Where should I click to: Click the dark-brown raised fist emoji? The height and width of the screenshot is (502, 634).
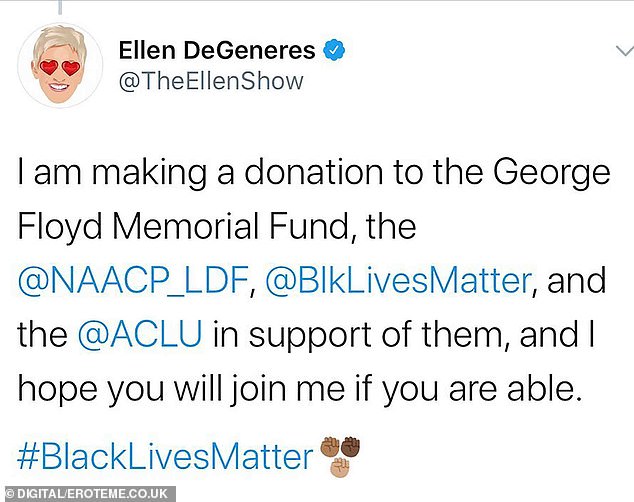[x=349, y=446]
